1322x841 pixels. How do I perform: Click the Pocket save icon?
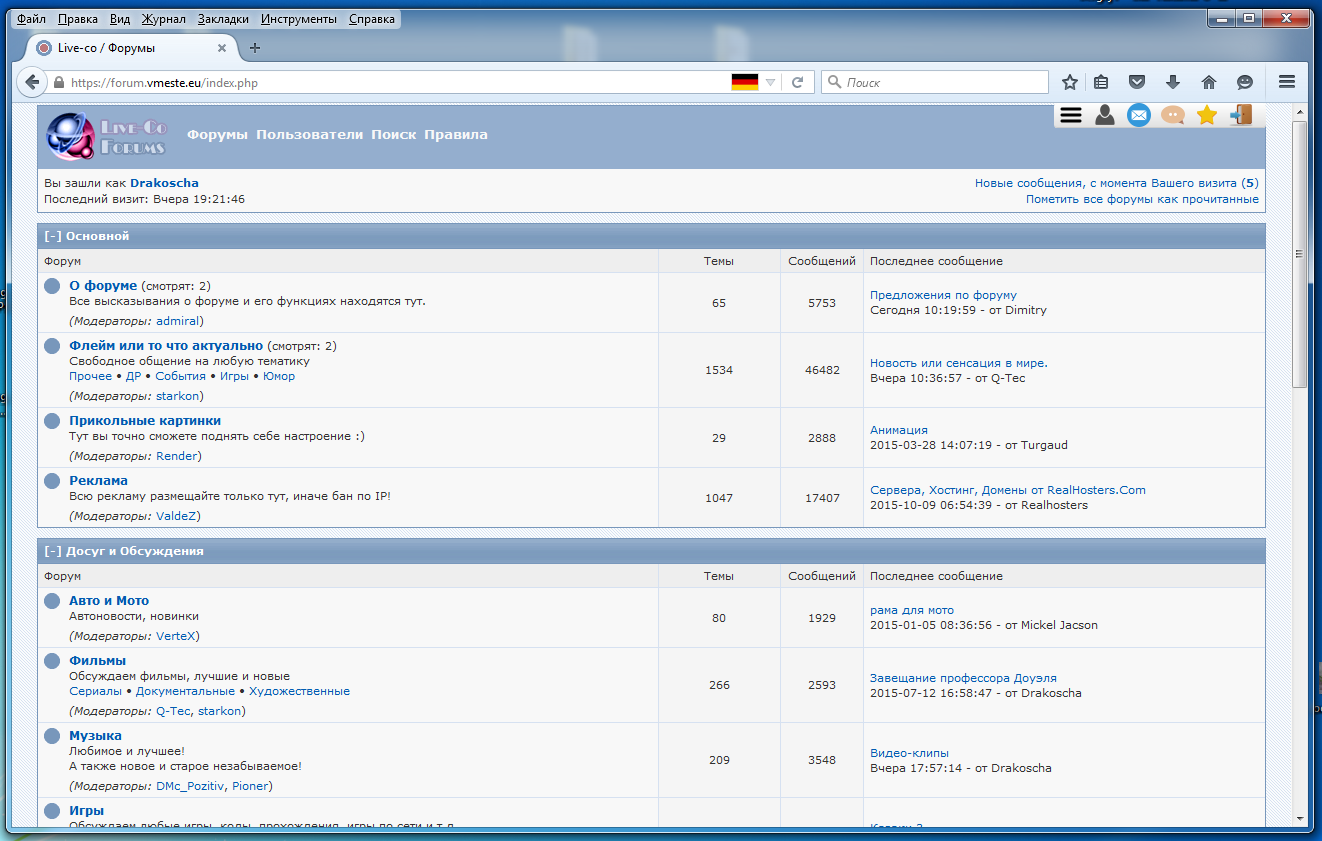click(1137, 83)
